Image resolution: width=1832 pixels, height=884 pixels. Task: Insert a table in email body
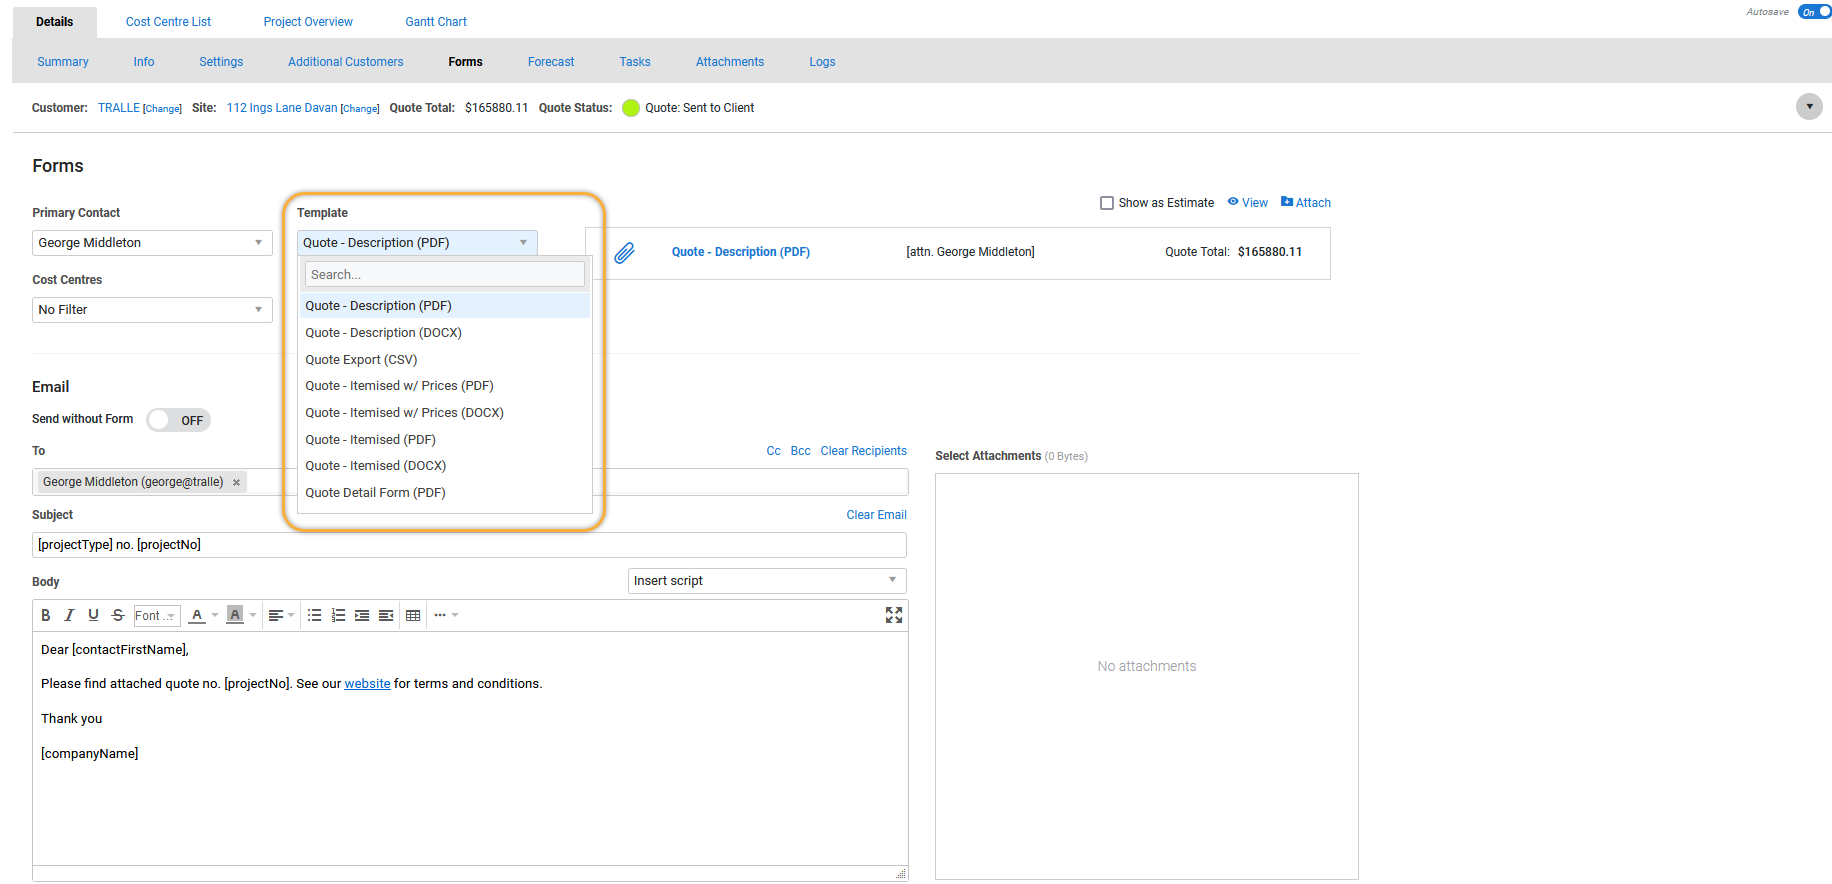click(413, 615)
